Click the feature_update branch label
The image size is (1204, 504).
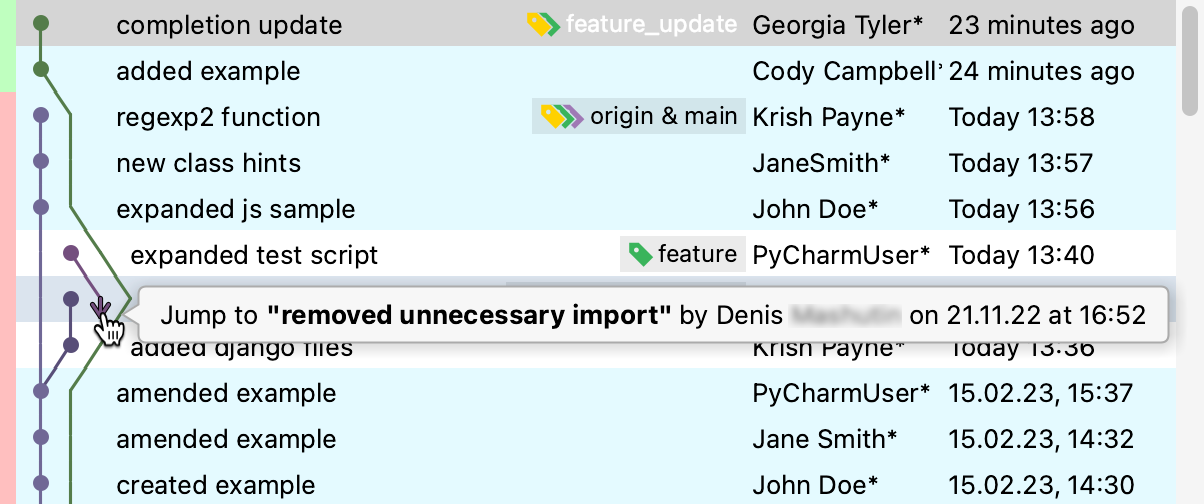pyautogui.click(x=651, y=25)
